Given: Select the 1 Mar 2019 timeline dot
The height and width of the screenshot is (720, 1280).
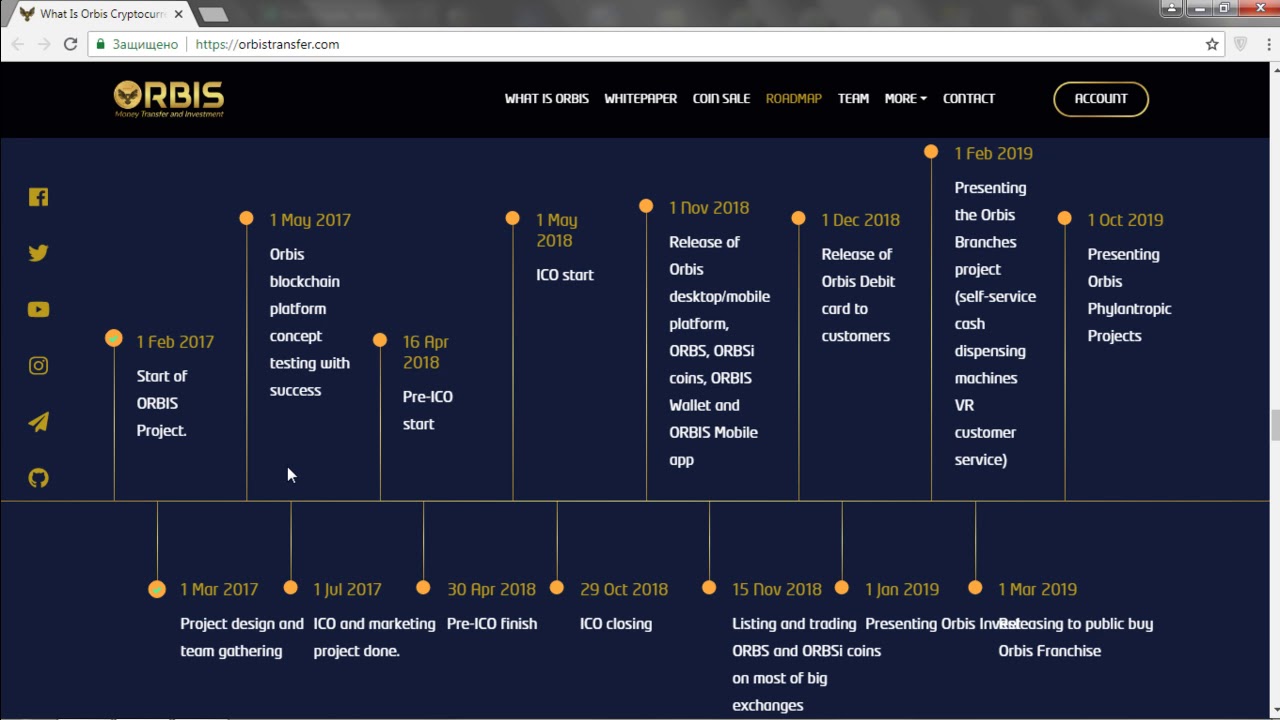Looking at the screenshot, I should (975, 588).
